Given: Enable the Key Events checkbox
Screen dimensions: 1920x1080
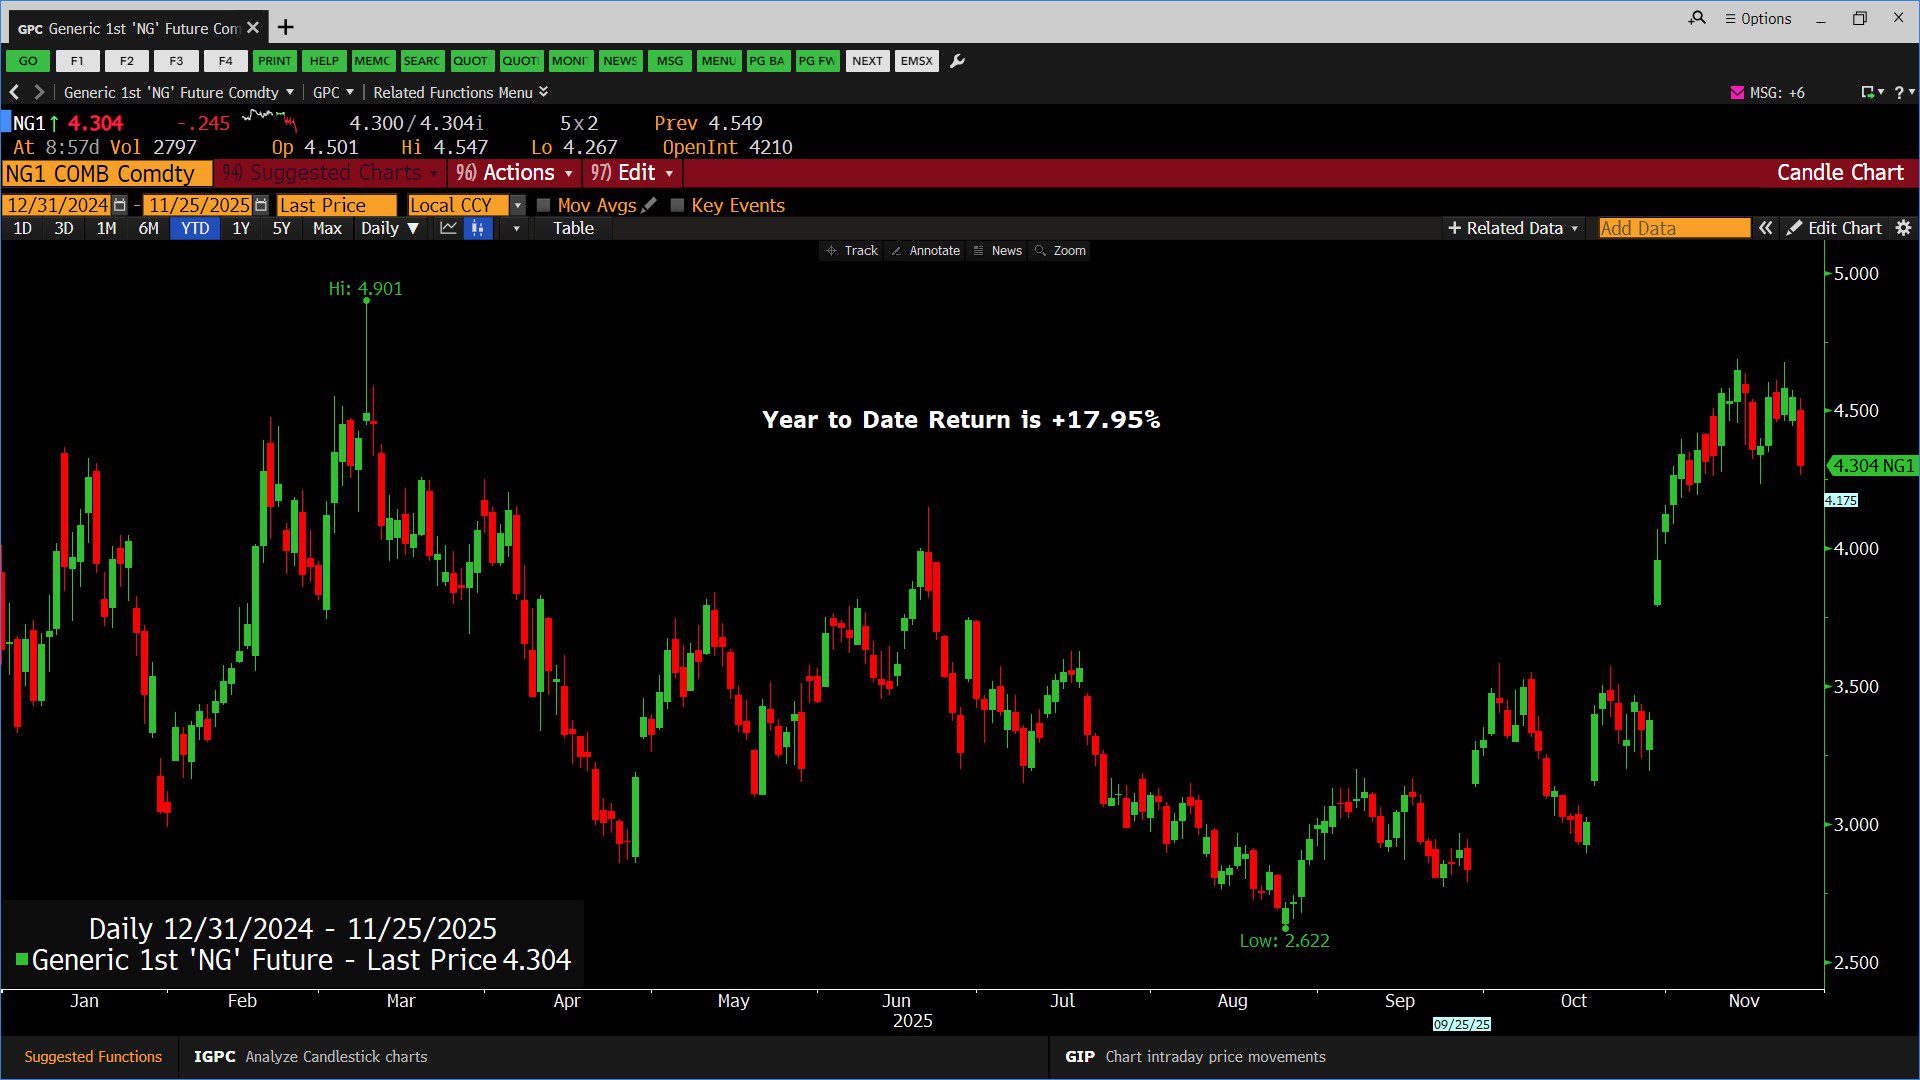Looking at the screenshot, I should (677, 205).
